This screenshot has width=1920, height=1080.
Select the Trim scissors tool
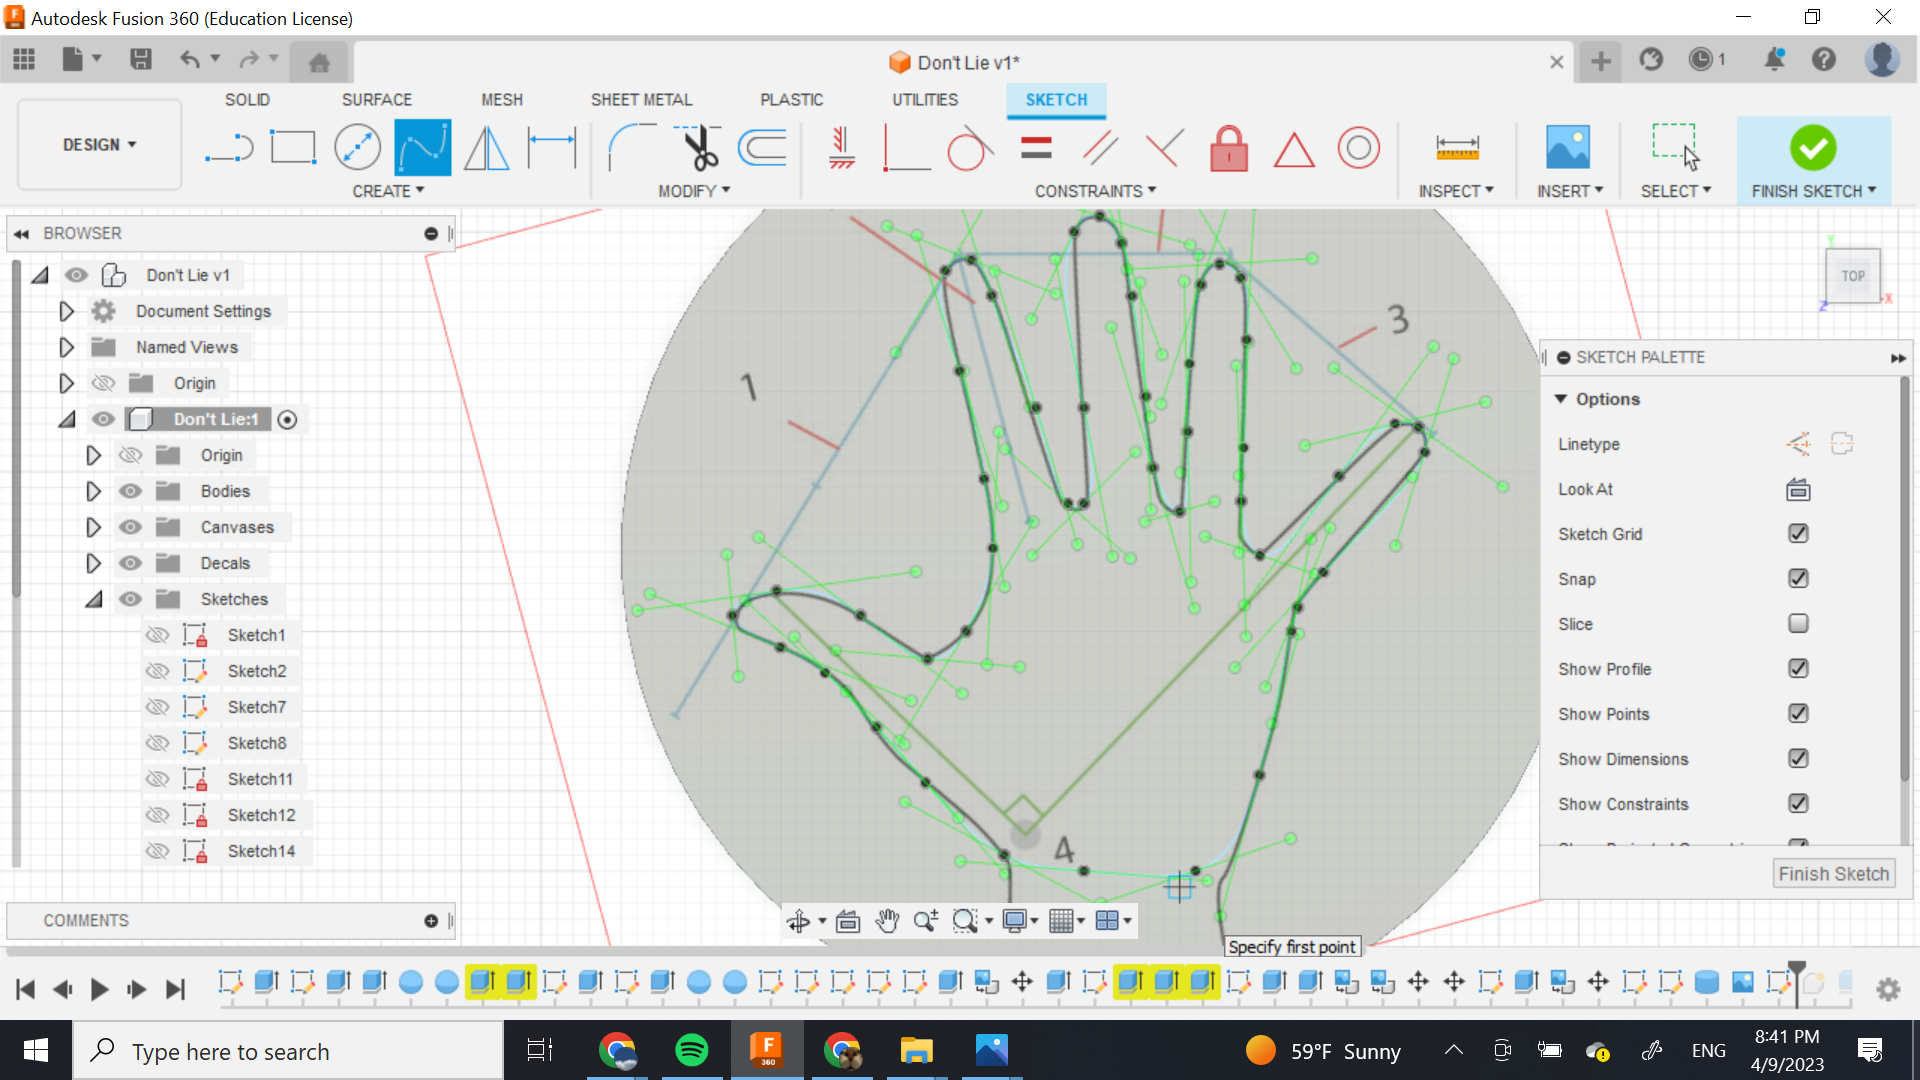(699, 148)
